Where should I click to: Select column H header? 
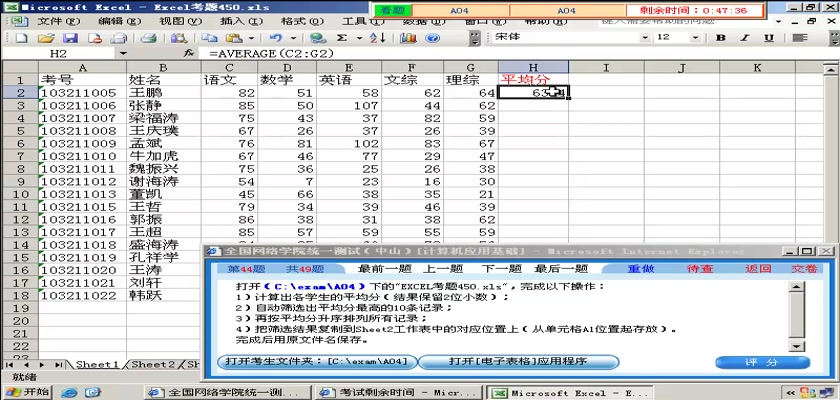point(533,67)
